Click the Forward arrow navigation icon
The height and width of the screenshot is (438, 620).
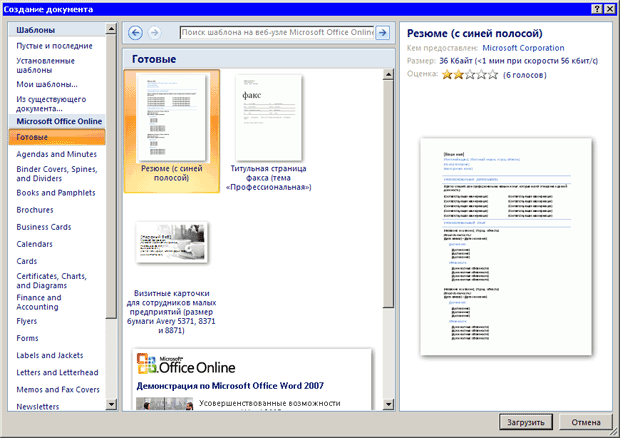pos(155,32)
